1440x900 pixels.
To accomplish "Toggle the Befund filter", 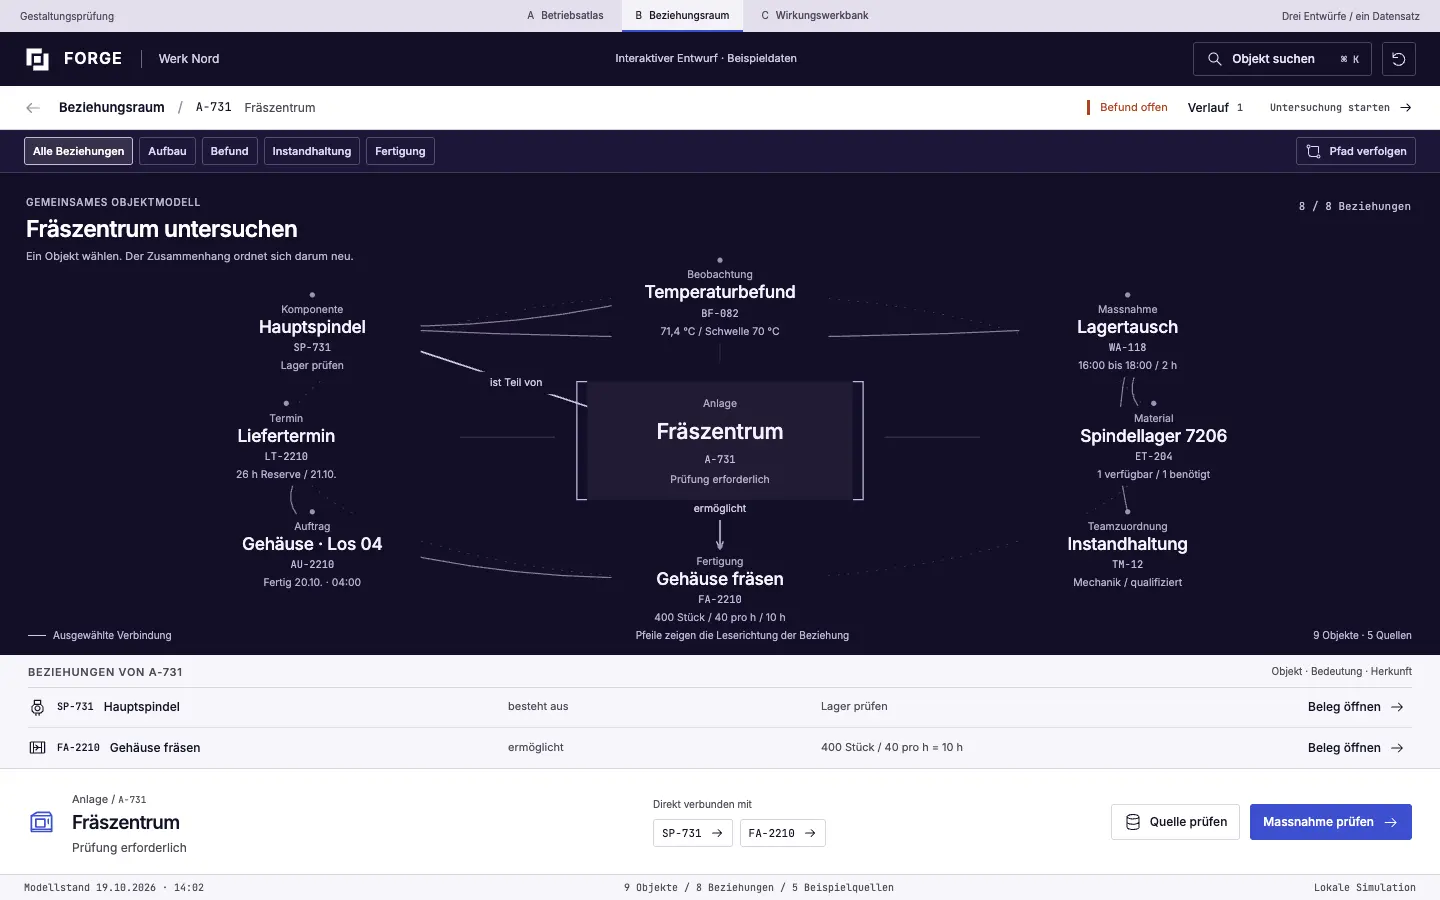I will [229, 151].
